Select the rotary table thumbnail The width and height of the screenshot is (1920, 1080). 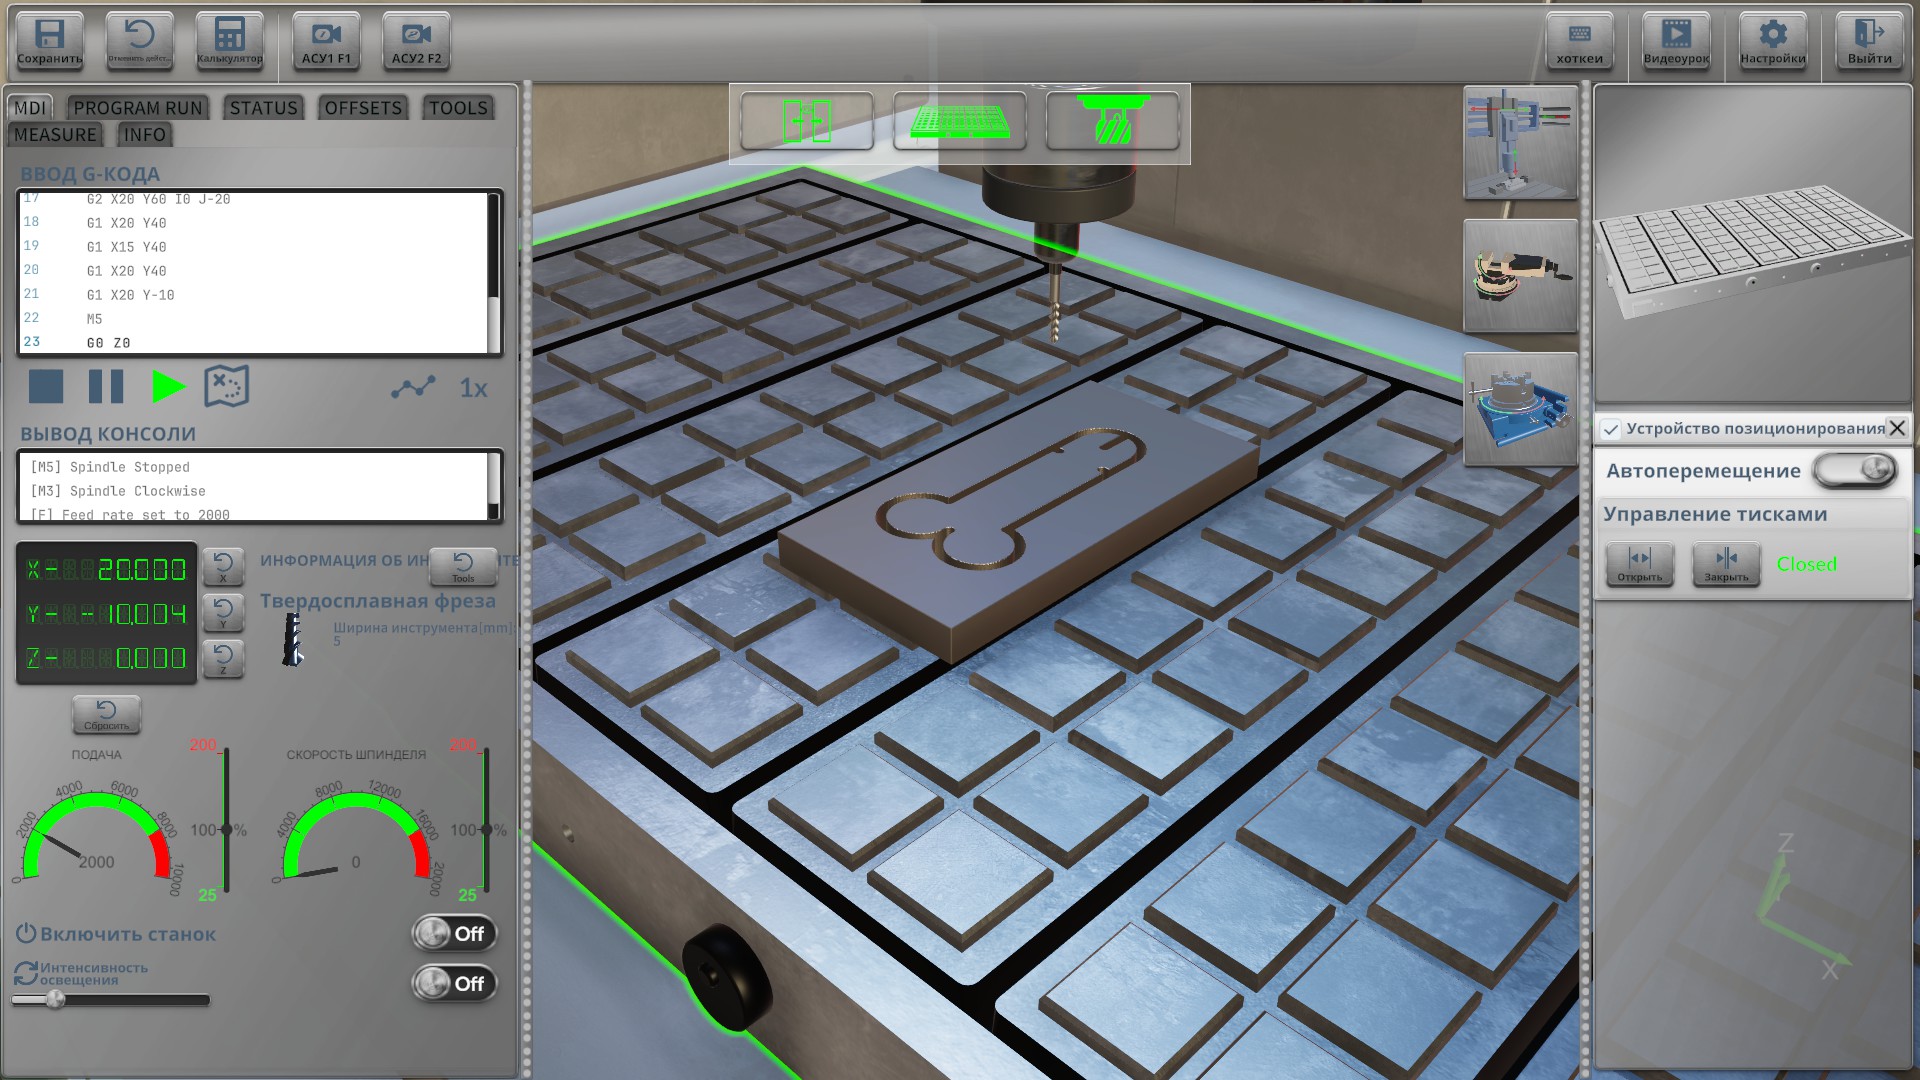click(x=1520, y=409)
